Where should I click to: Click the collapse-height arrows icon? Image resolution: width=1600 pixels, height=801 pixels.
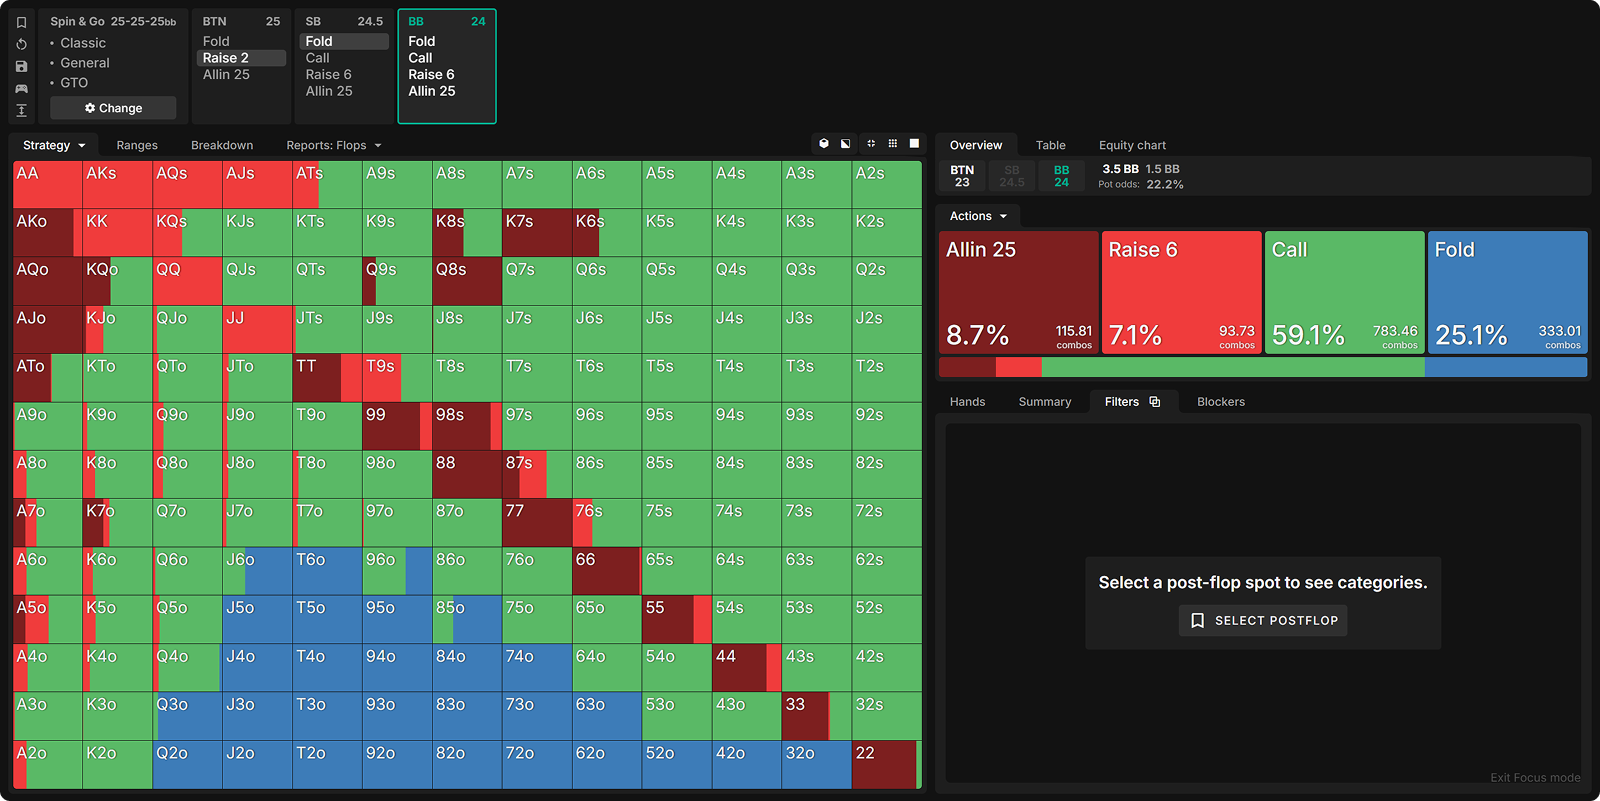tap(21, 110)
